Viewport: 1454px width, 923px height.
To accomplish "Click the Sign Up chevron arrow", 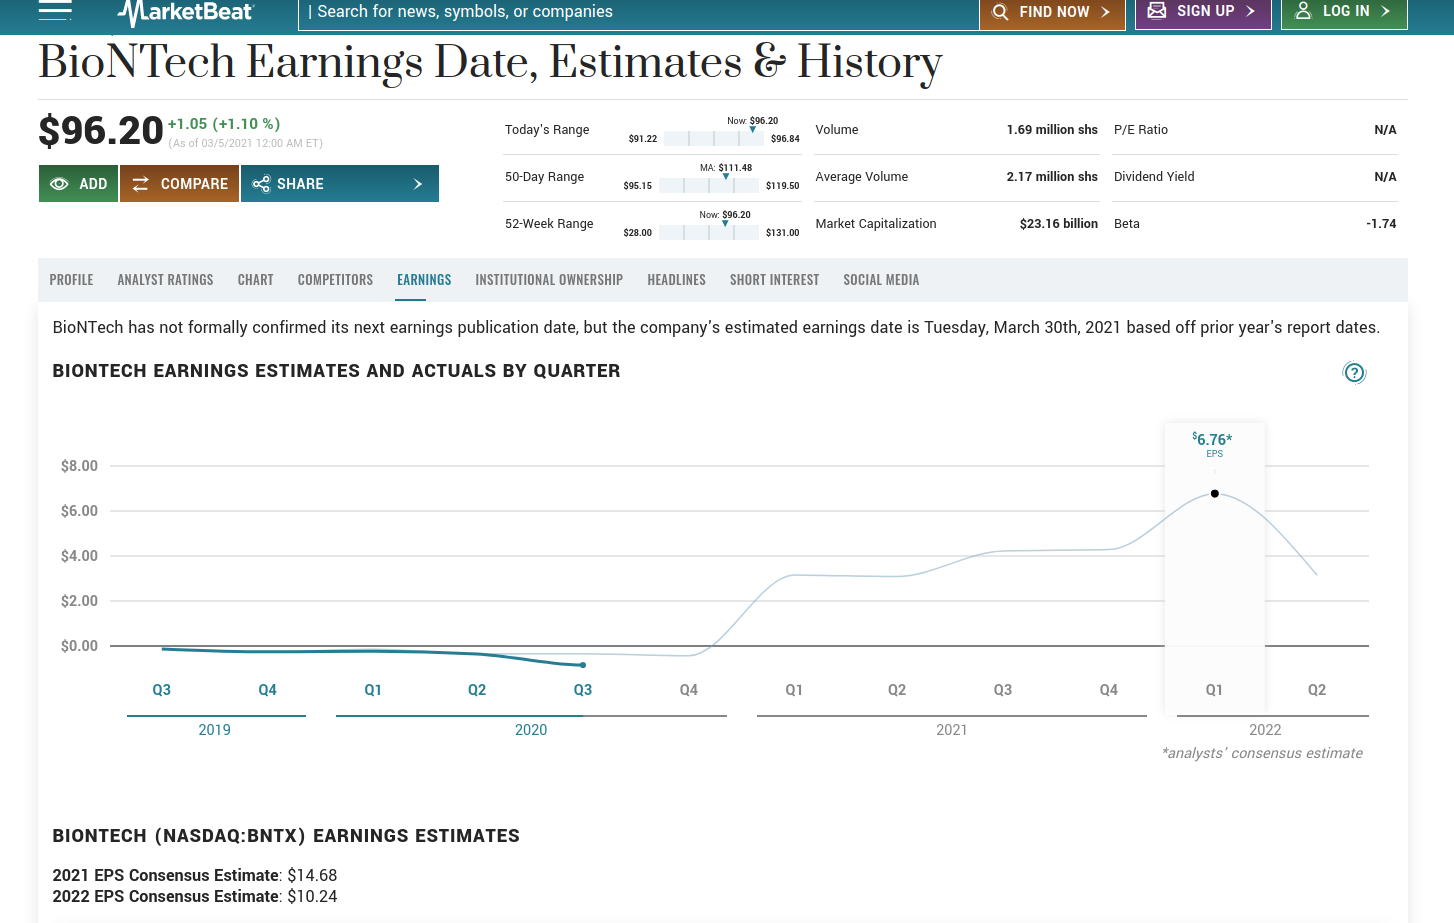I will 1250,11.
